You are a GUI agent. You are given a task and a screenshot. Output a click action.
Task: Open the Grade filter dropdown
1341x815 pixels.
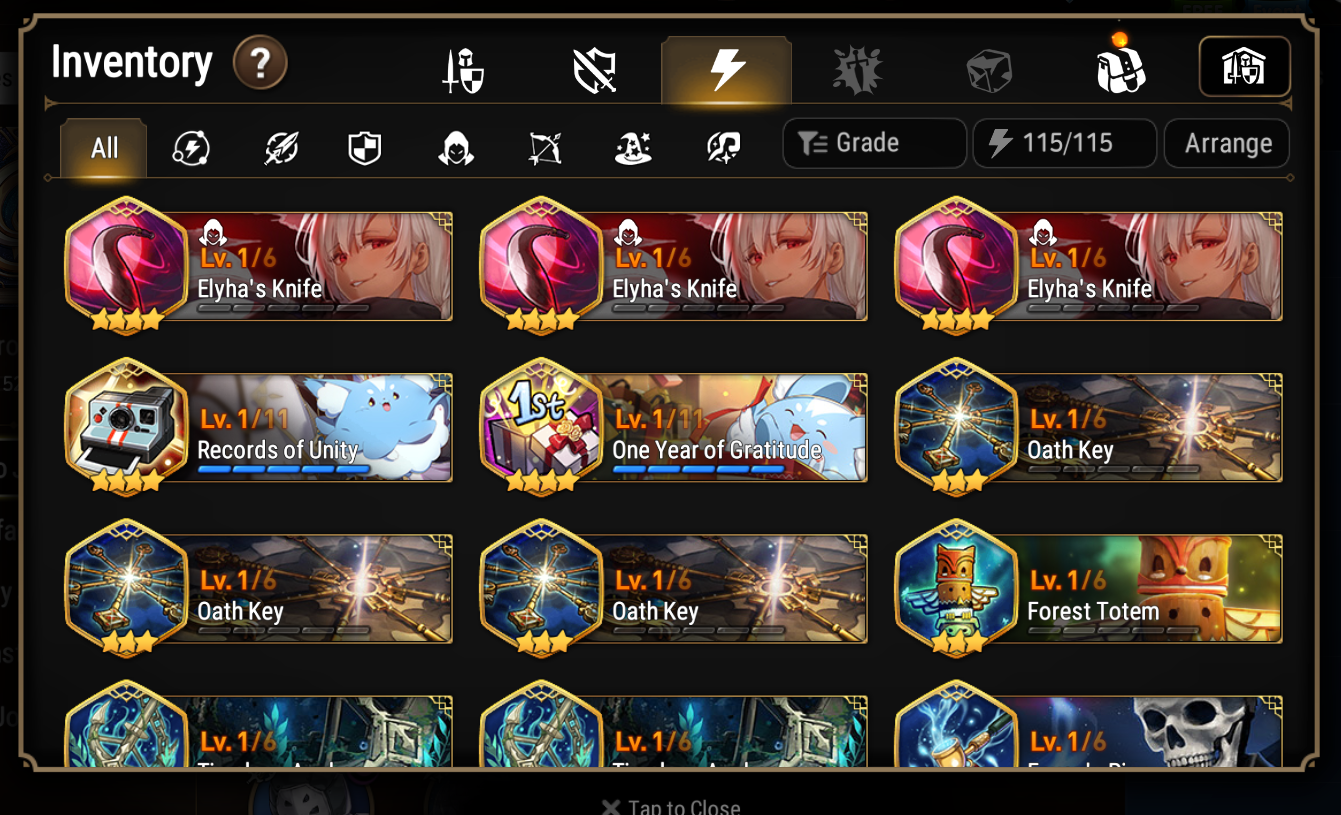point(875,143)
